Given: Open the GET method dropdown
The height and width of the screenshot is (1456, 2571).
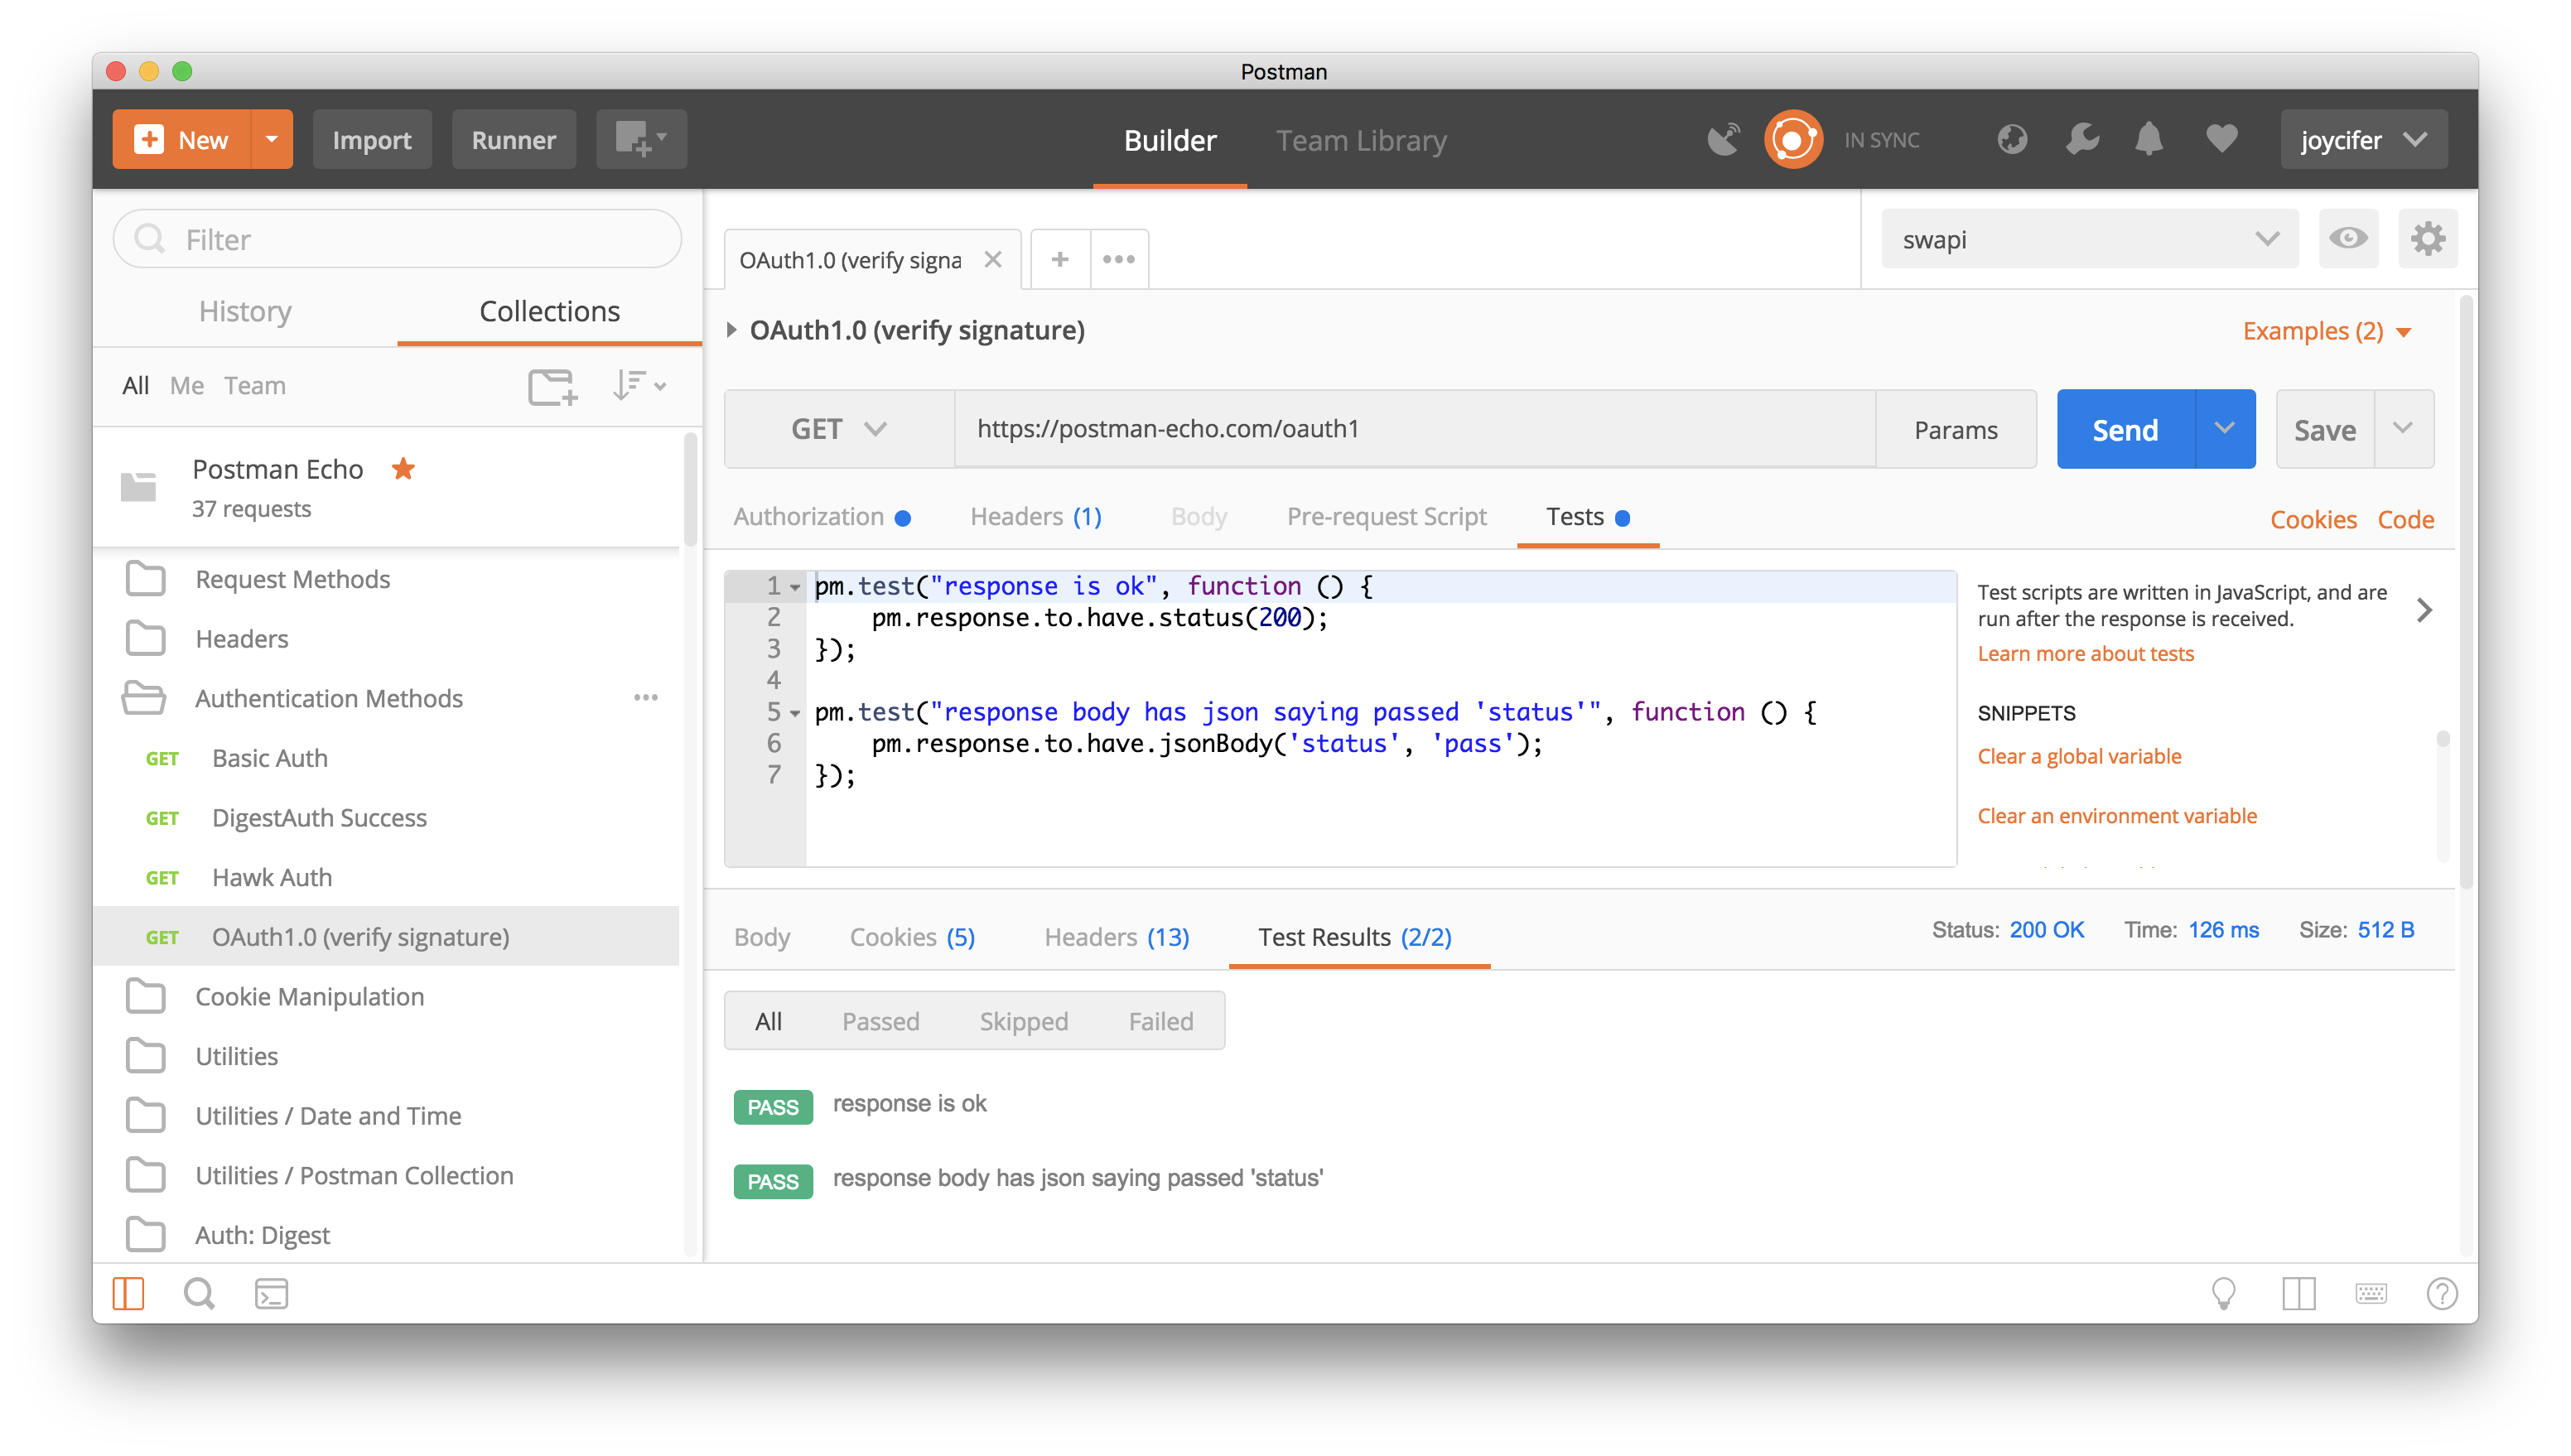Looking at the screenshot, I should pos(838,428).
